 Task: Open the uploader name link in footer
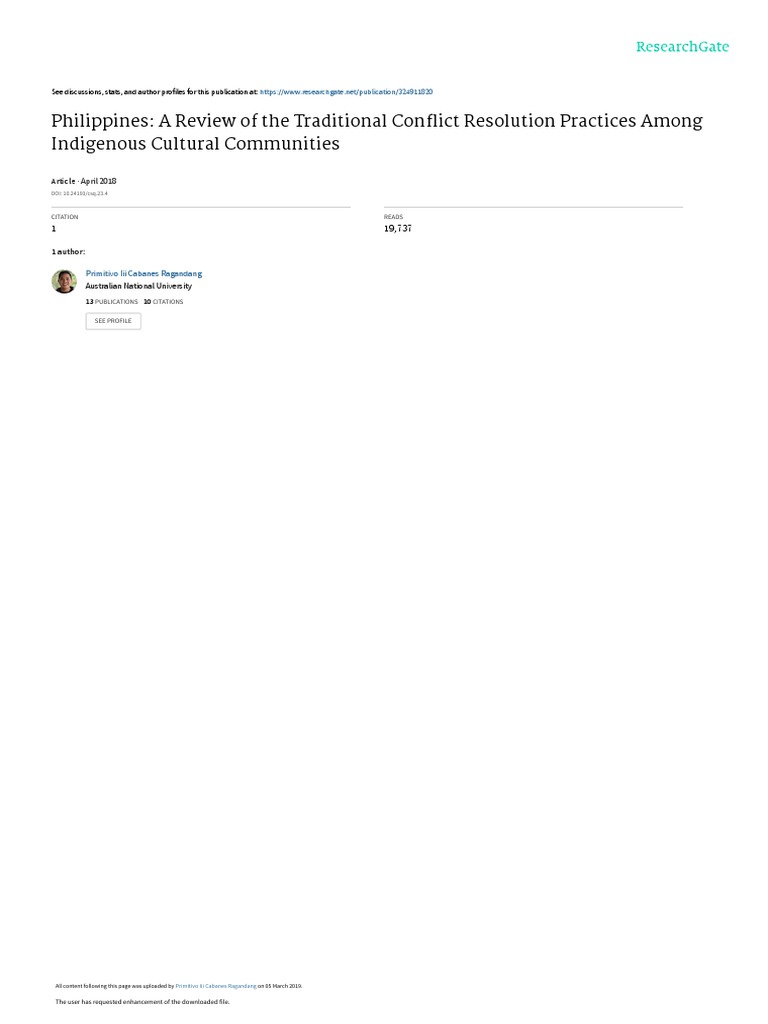click(x=216, y=986)
